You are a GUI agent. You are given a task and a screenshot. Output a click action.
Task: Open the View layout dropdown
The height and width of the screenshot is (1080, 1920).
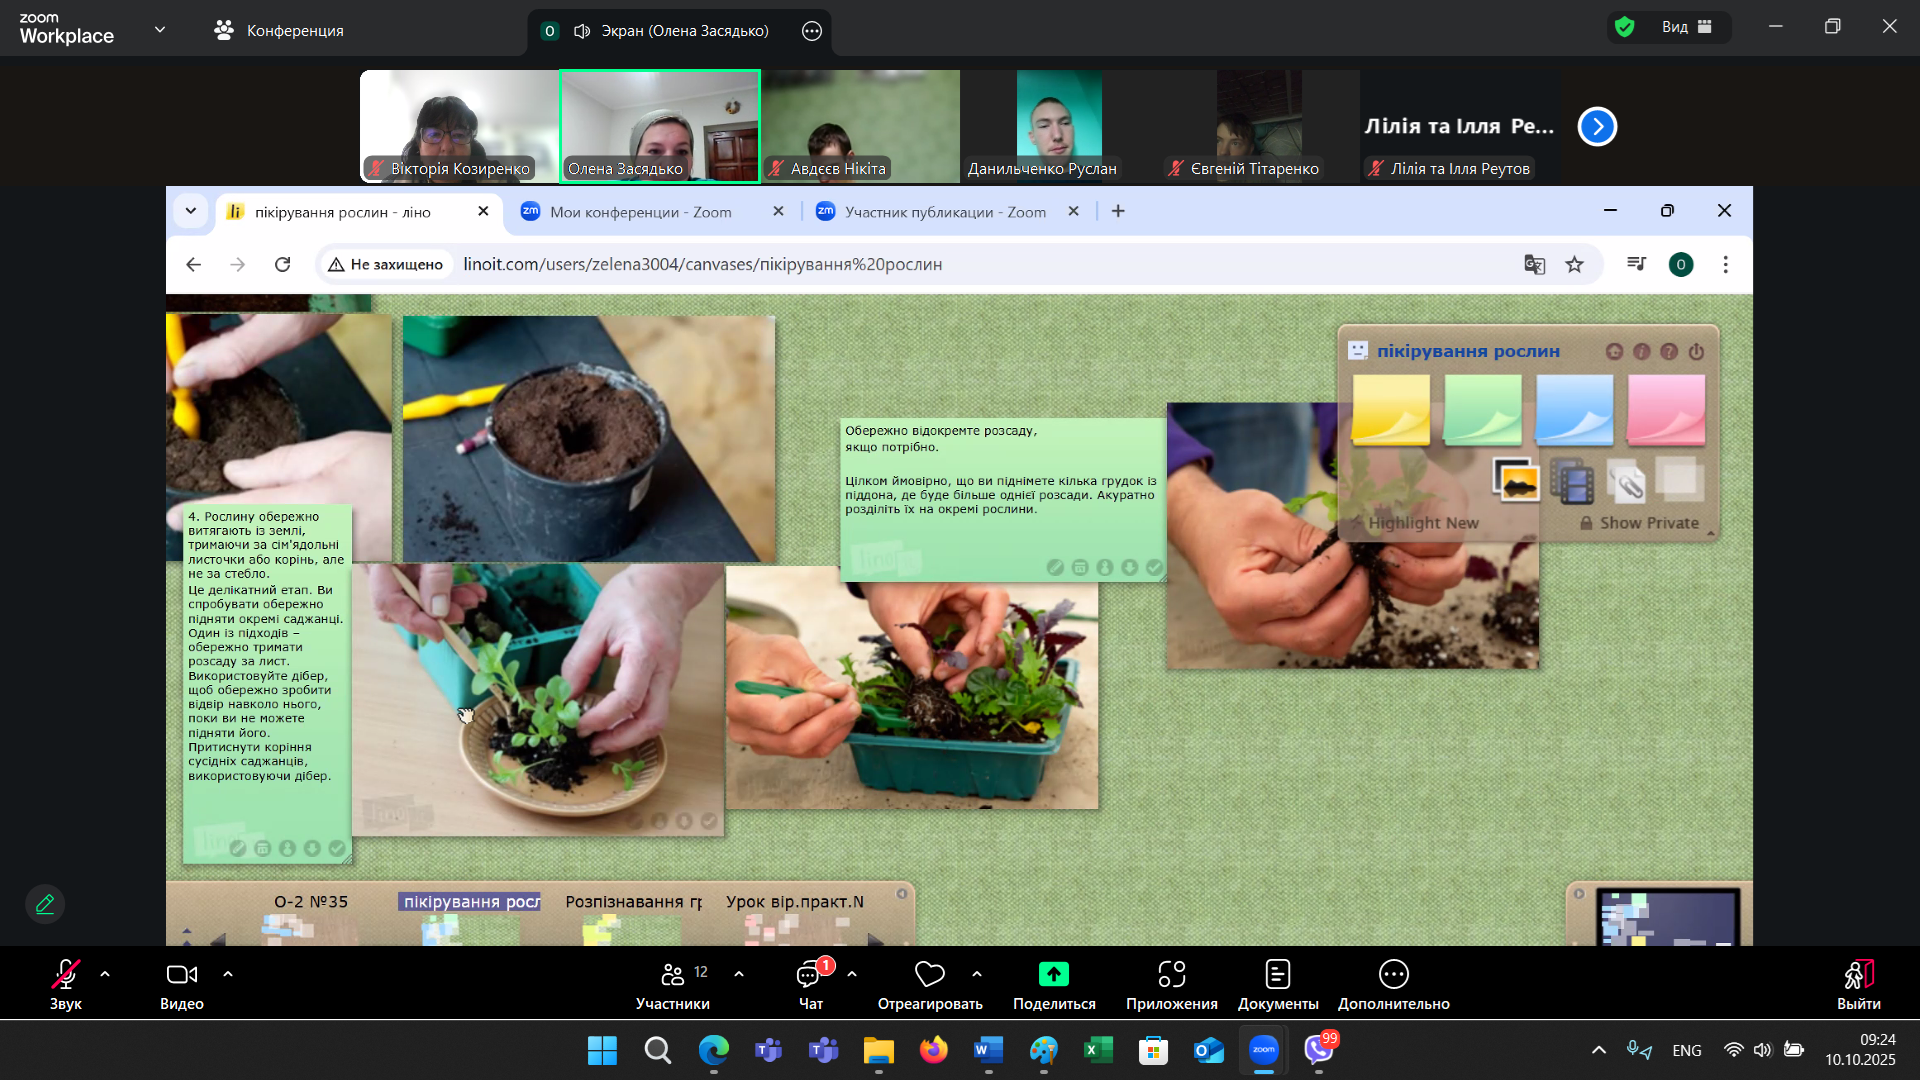pos(1686,27)
